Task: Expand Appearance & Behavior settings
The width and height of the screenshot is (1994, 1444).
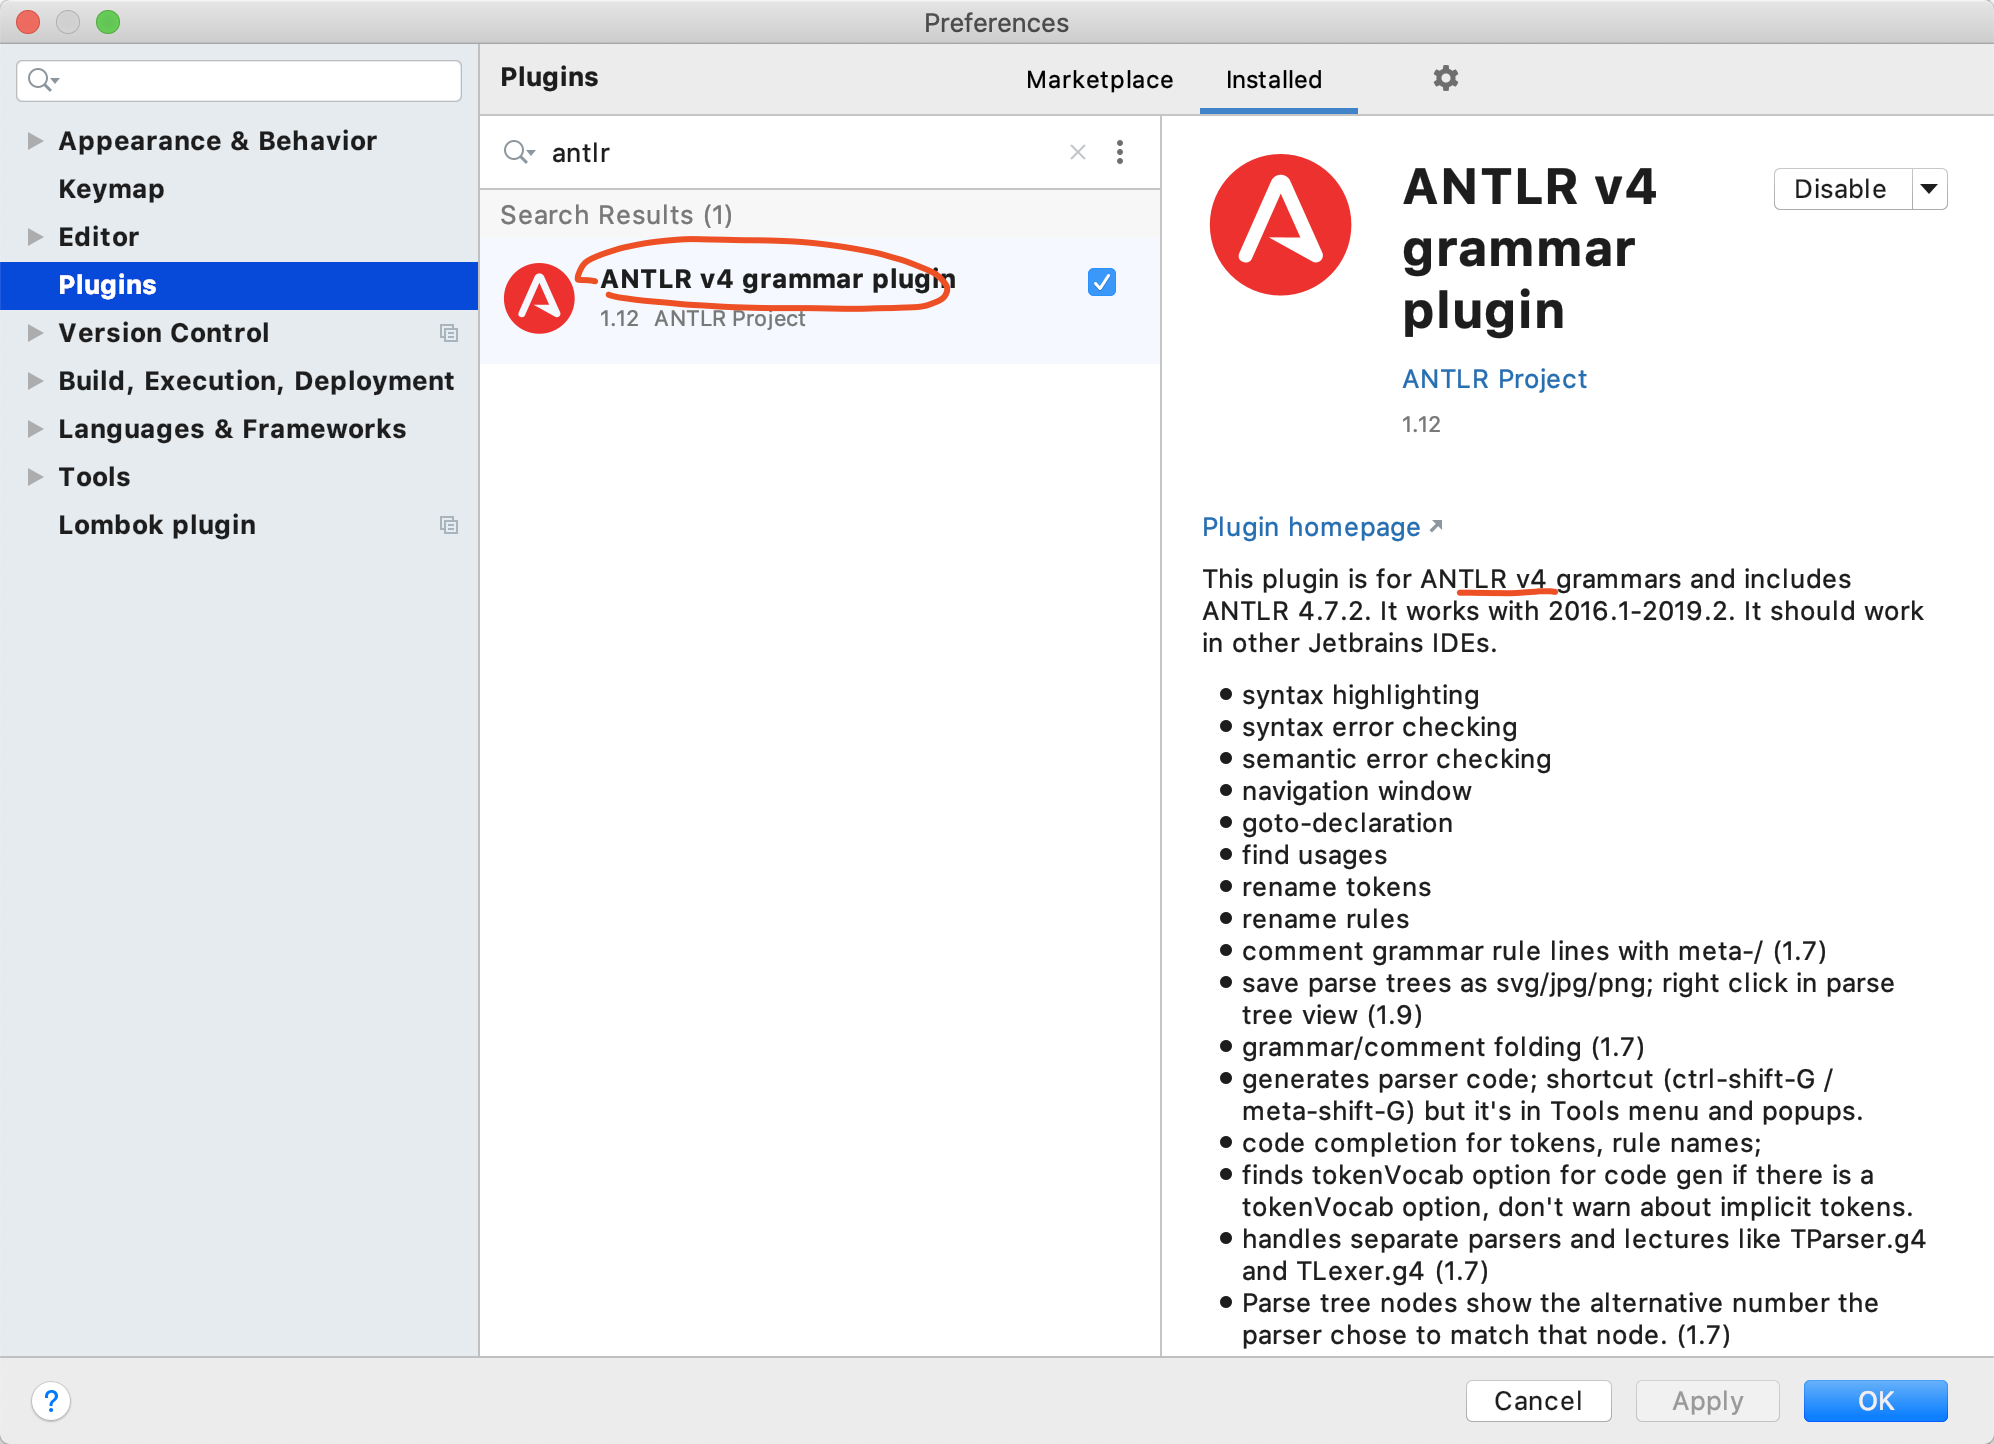Action: tap(35, 141)
